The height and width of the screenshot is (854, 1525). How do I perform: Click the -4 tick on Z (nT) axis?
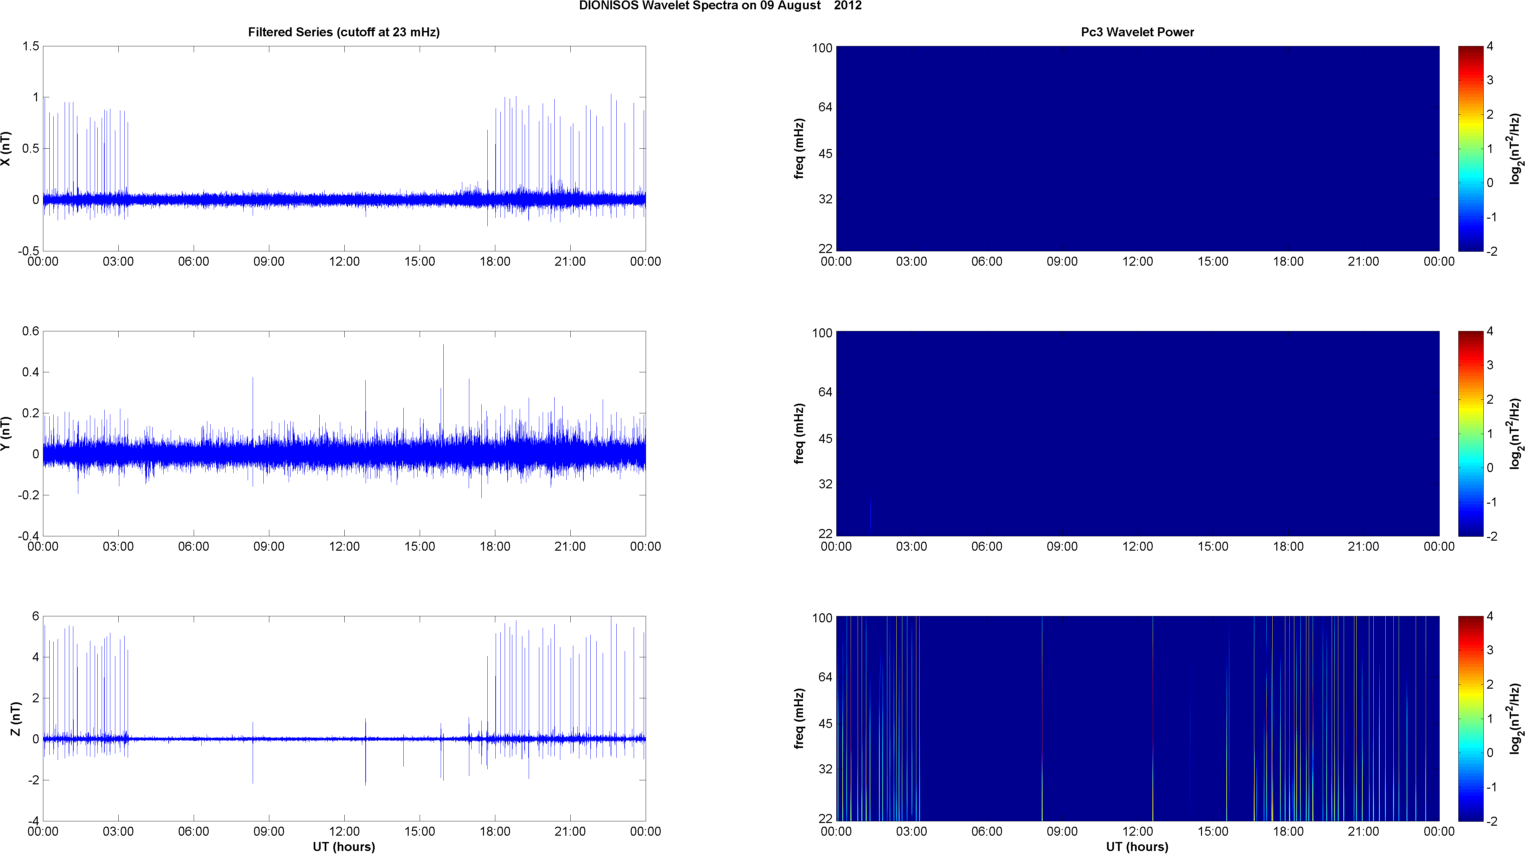tap(34, 821)
